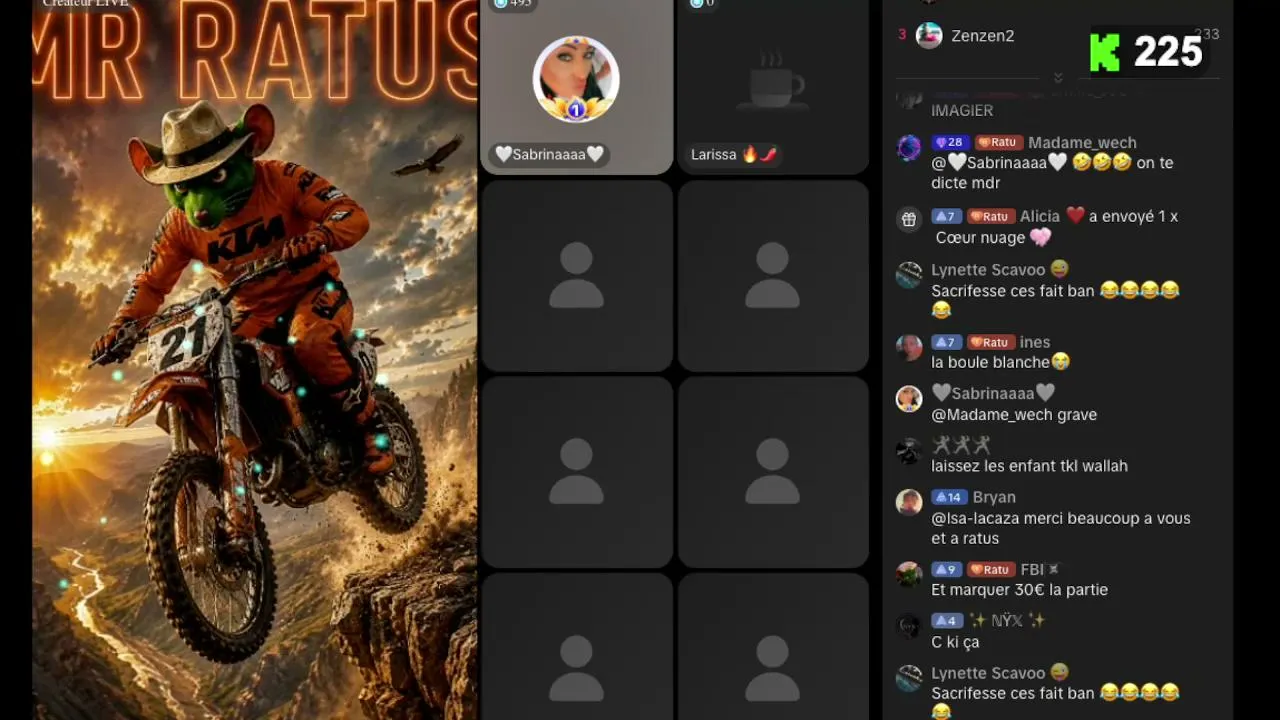Open ines's chat avatar
Image resolution: width=1280 pixels, height=720 pixels.
(x=909, y=347)
